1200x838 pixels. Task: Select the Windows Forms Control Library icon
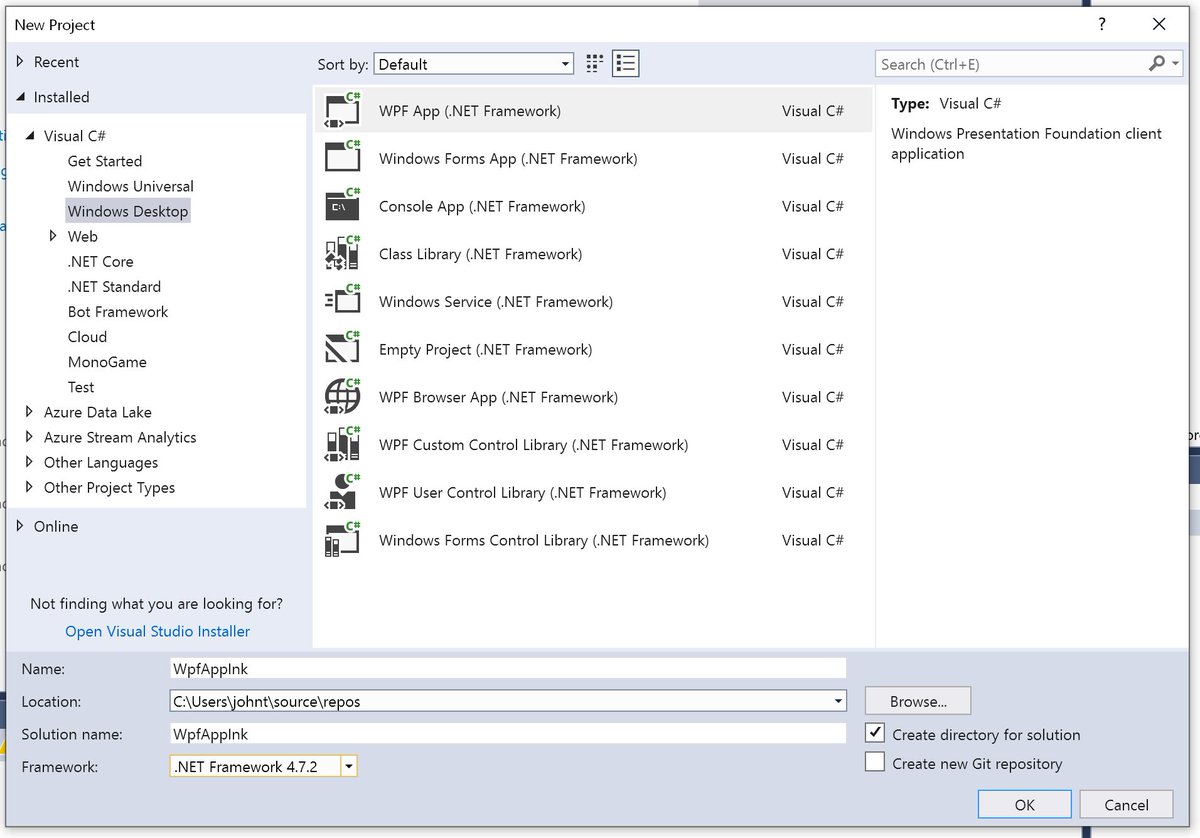343,540
